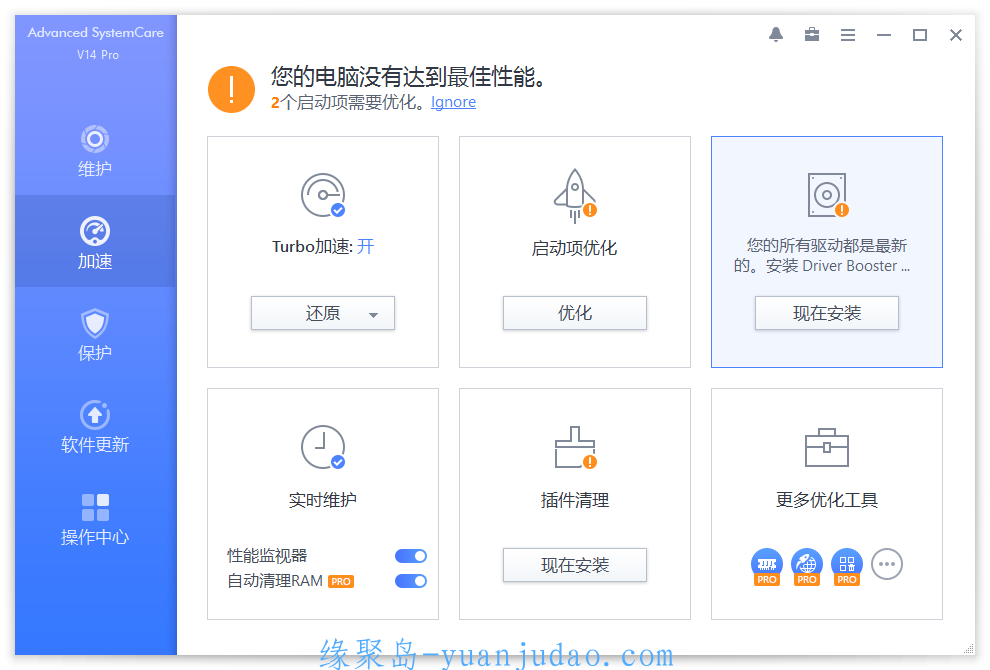Click the Advanced SystemCare title text

tap(95, 32)
